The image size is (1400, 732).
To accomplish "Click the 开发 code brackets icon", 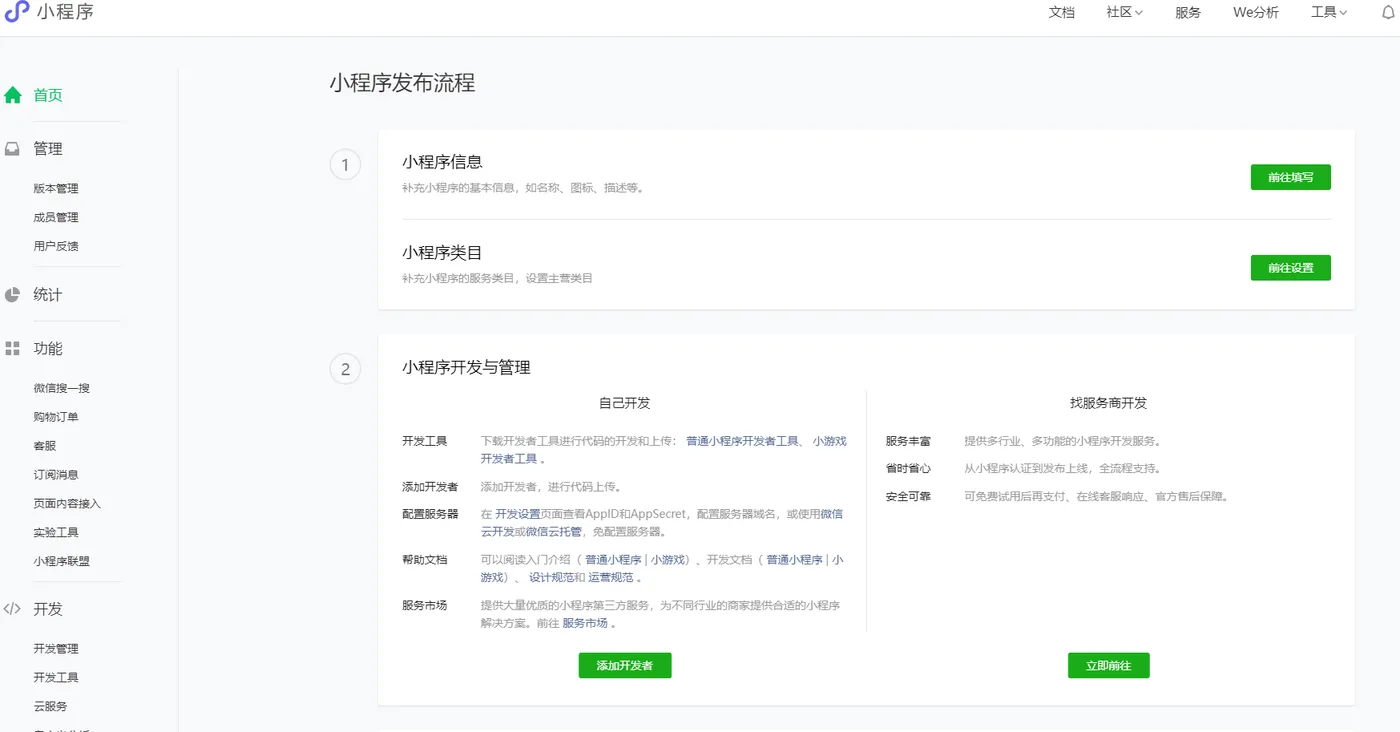I will 13,608.
